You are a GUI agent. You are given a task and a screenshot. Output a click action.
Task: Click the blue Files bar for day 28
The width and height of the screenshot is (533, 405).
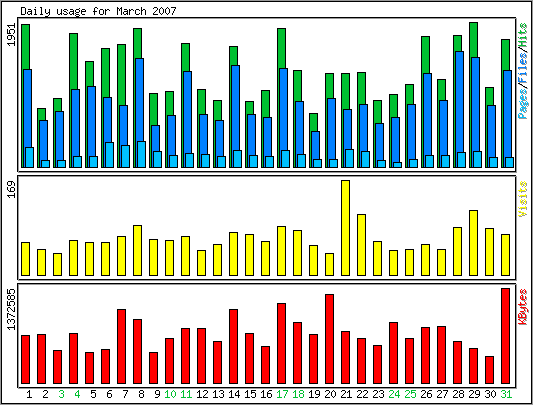click(459, 102)
